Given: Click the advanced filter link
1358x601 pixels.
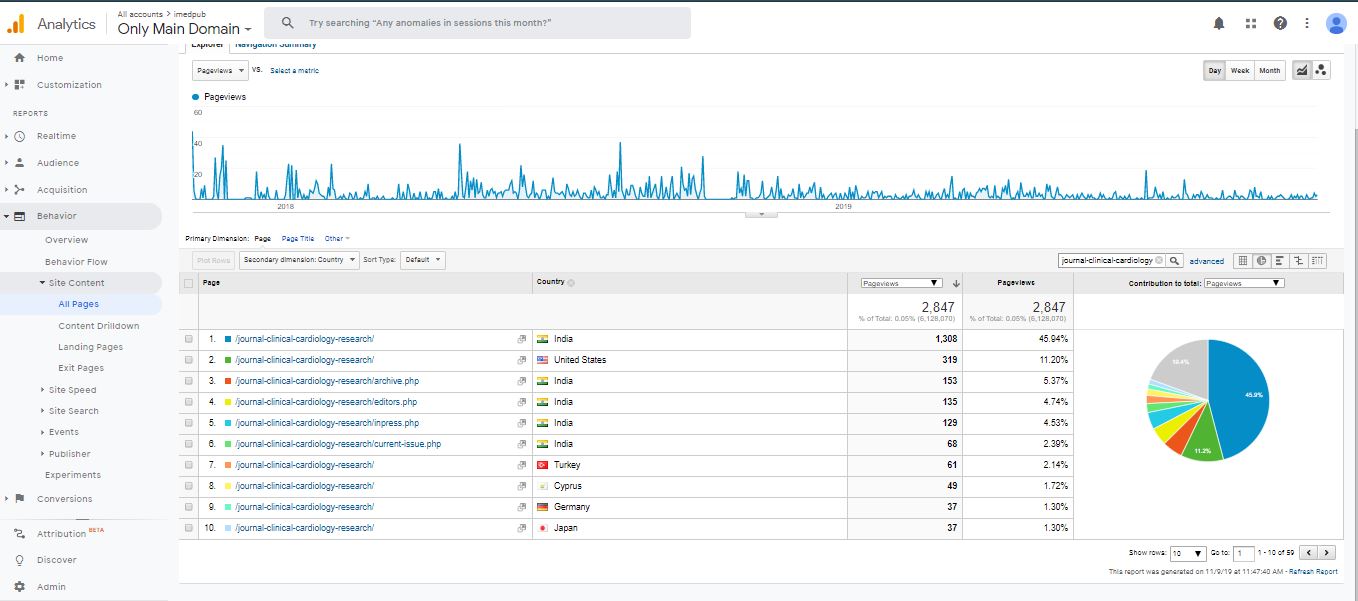Looking at the screenshot, I should [1206, 261].
